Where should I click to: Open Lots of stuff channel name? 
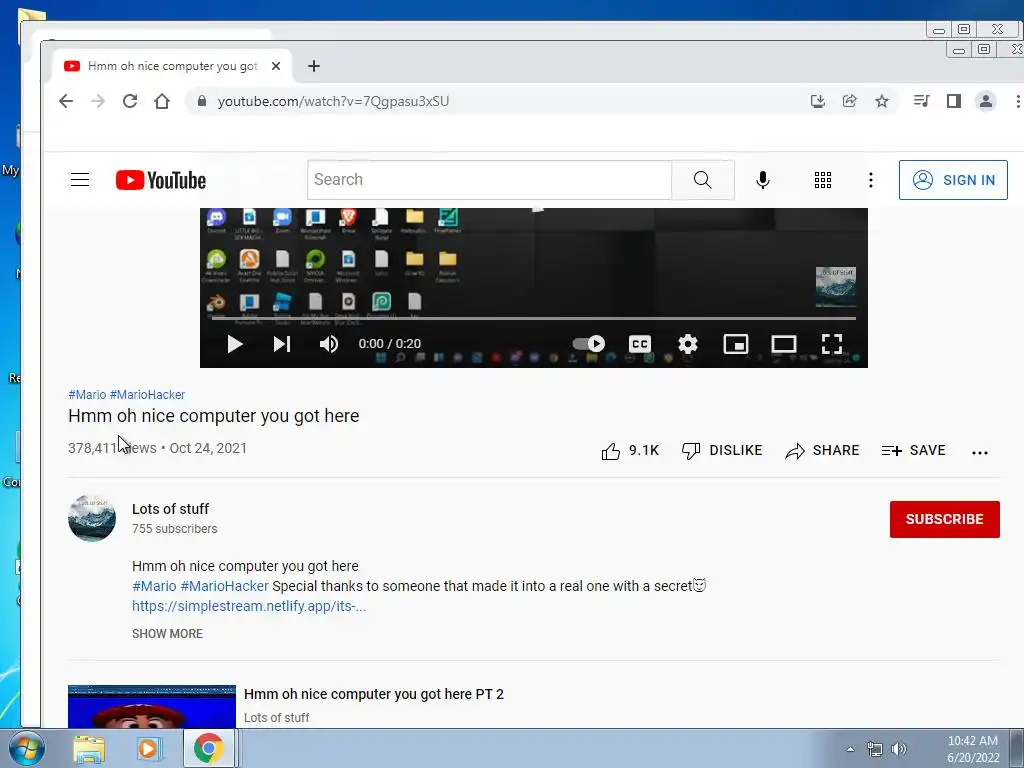(x=170, y=509)
